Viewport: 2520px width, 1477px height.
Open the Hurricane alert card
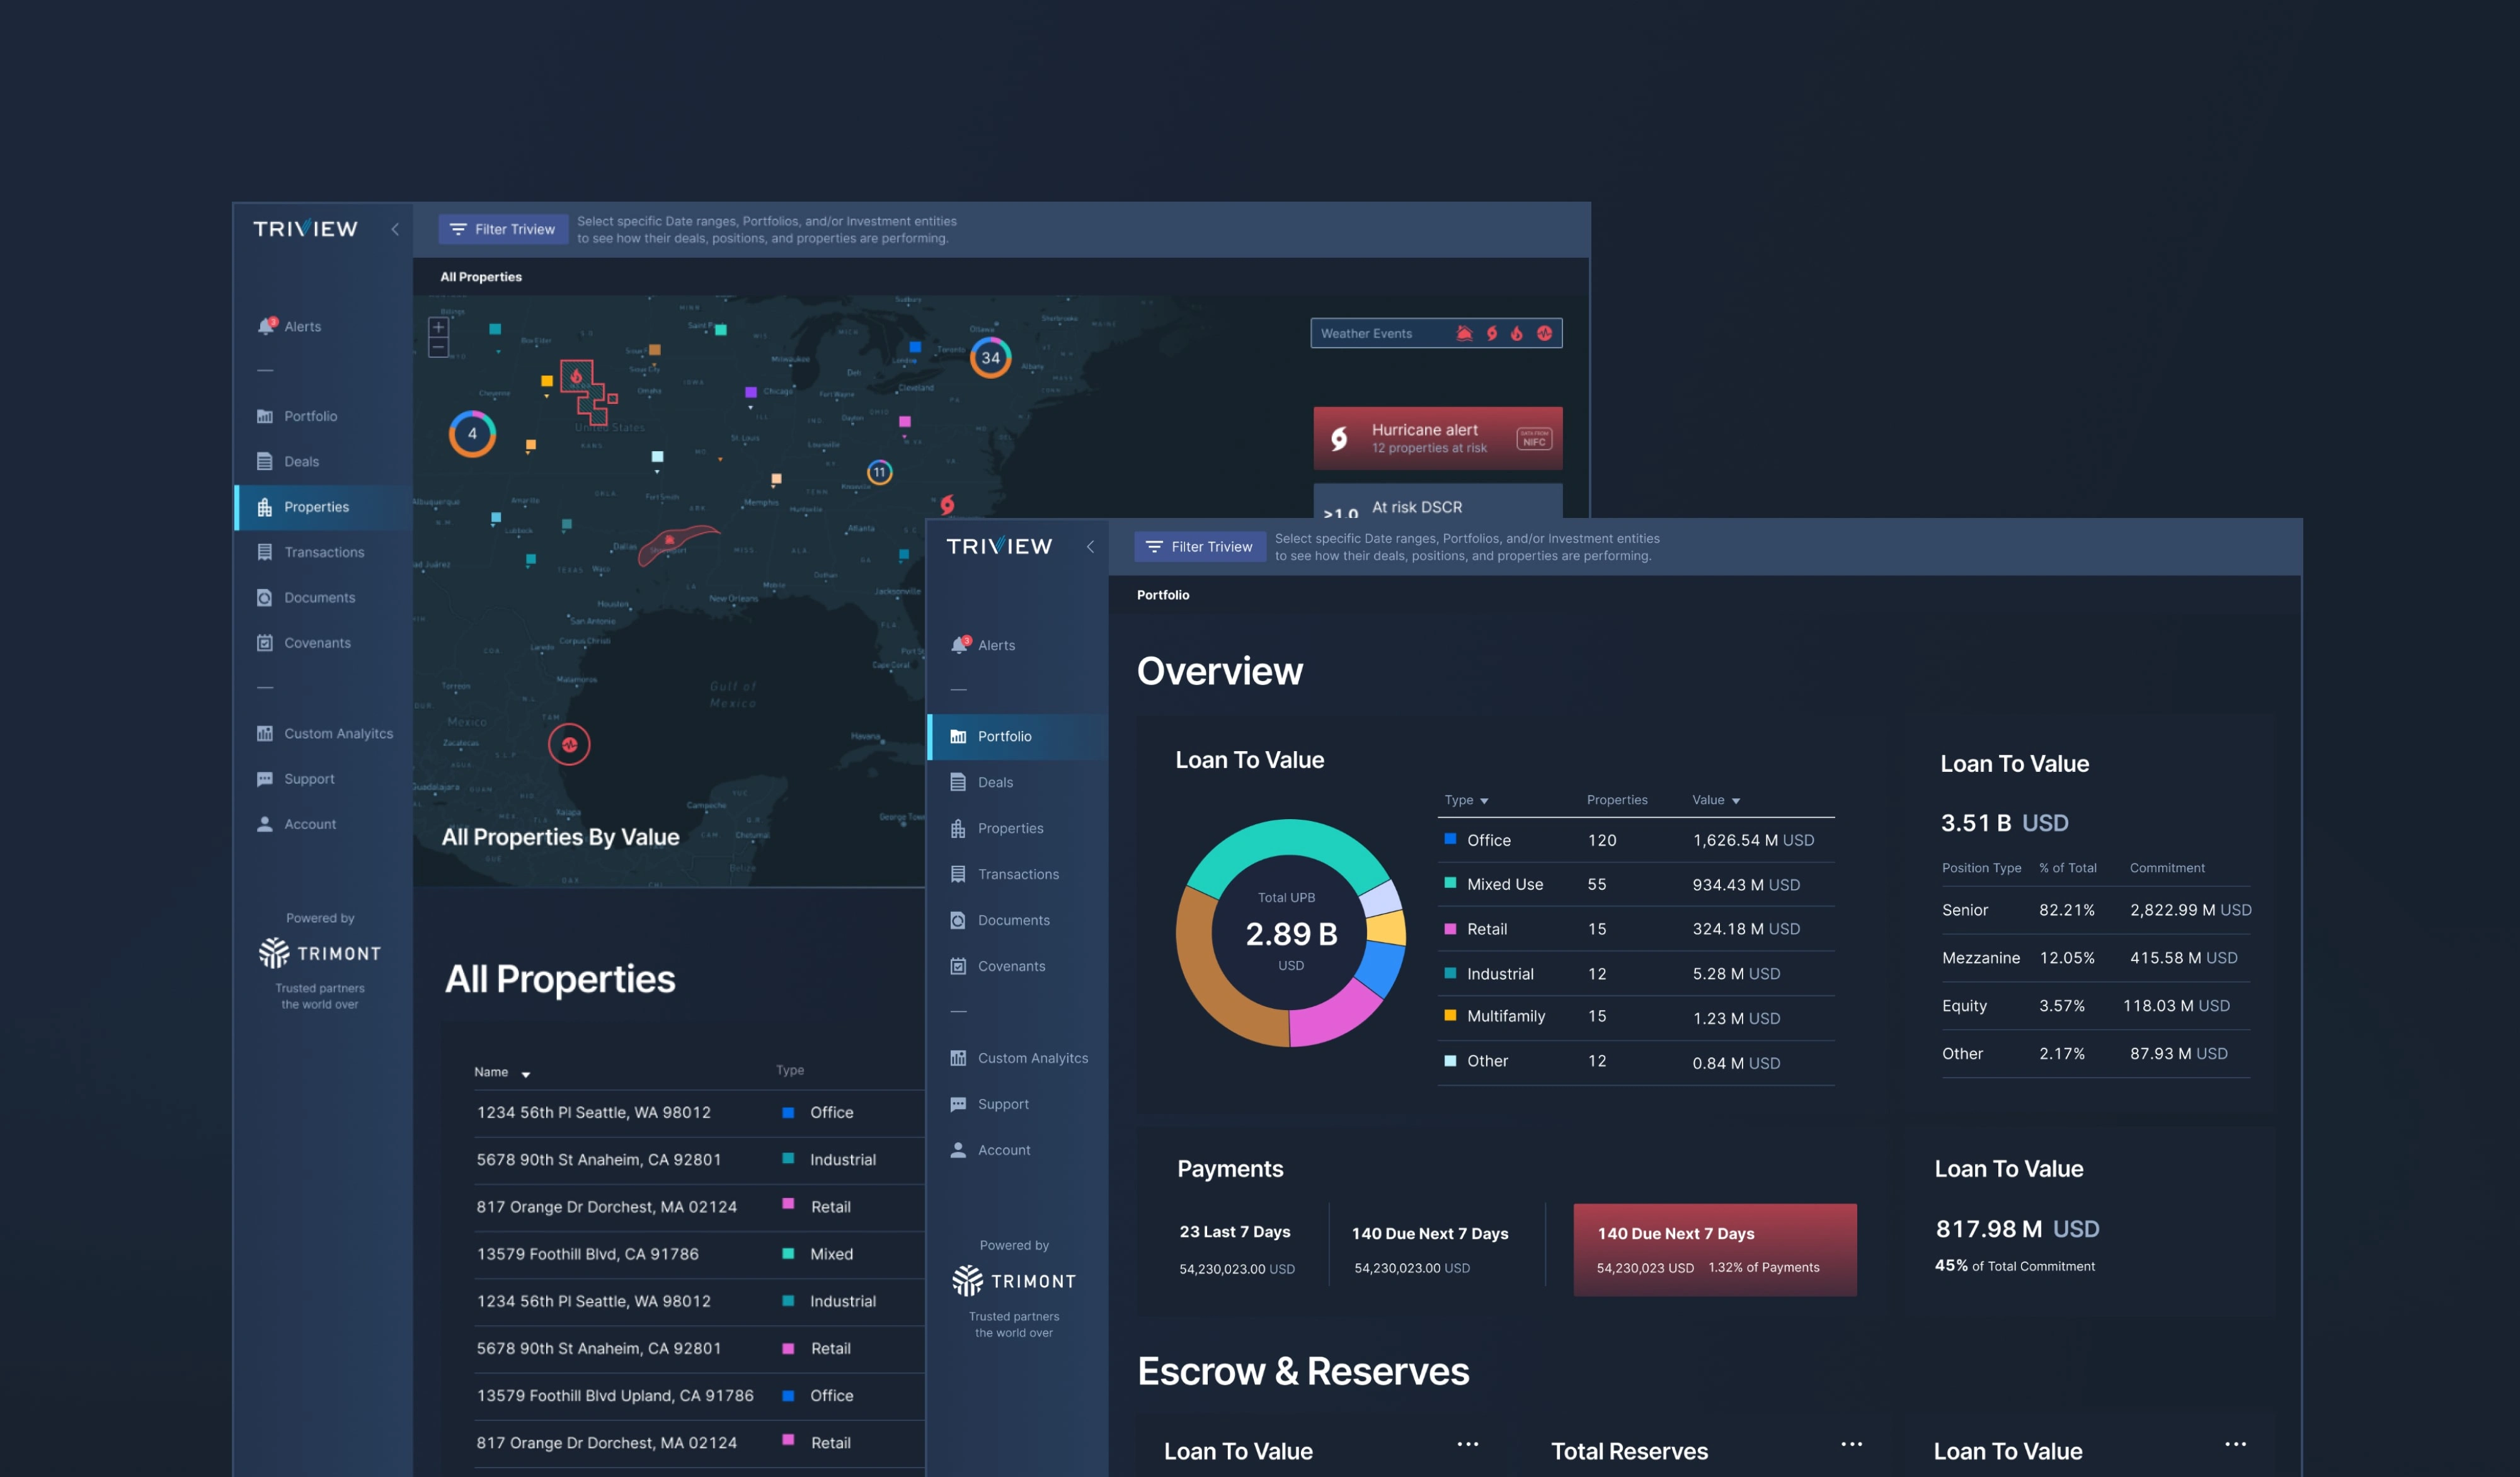pos(1436,438)
